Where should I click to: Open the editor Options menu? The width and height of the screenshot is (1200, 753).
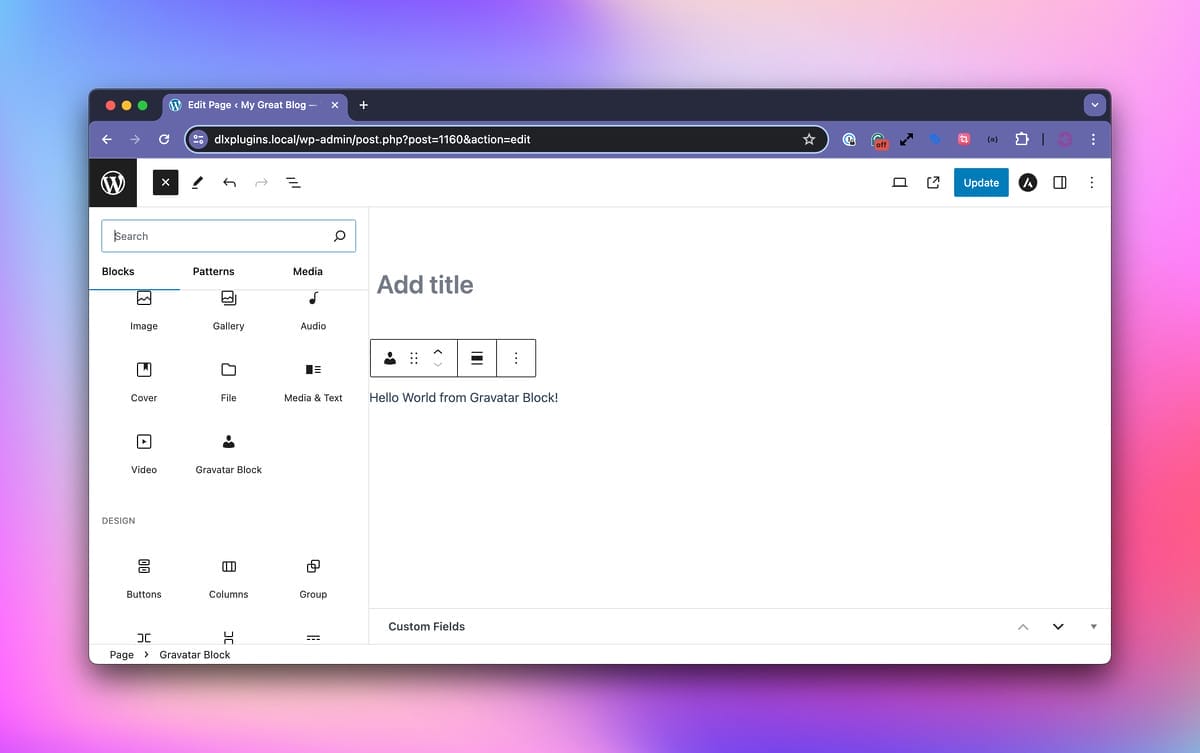point(1091,183)
